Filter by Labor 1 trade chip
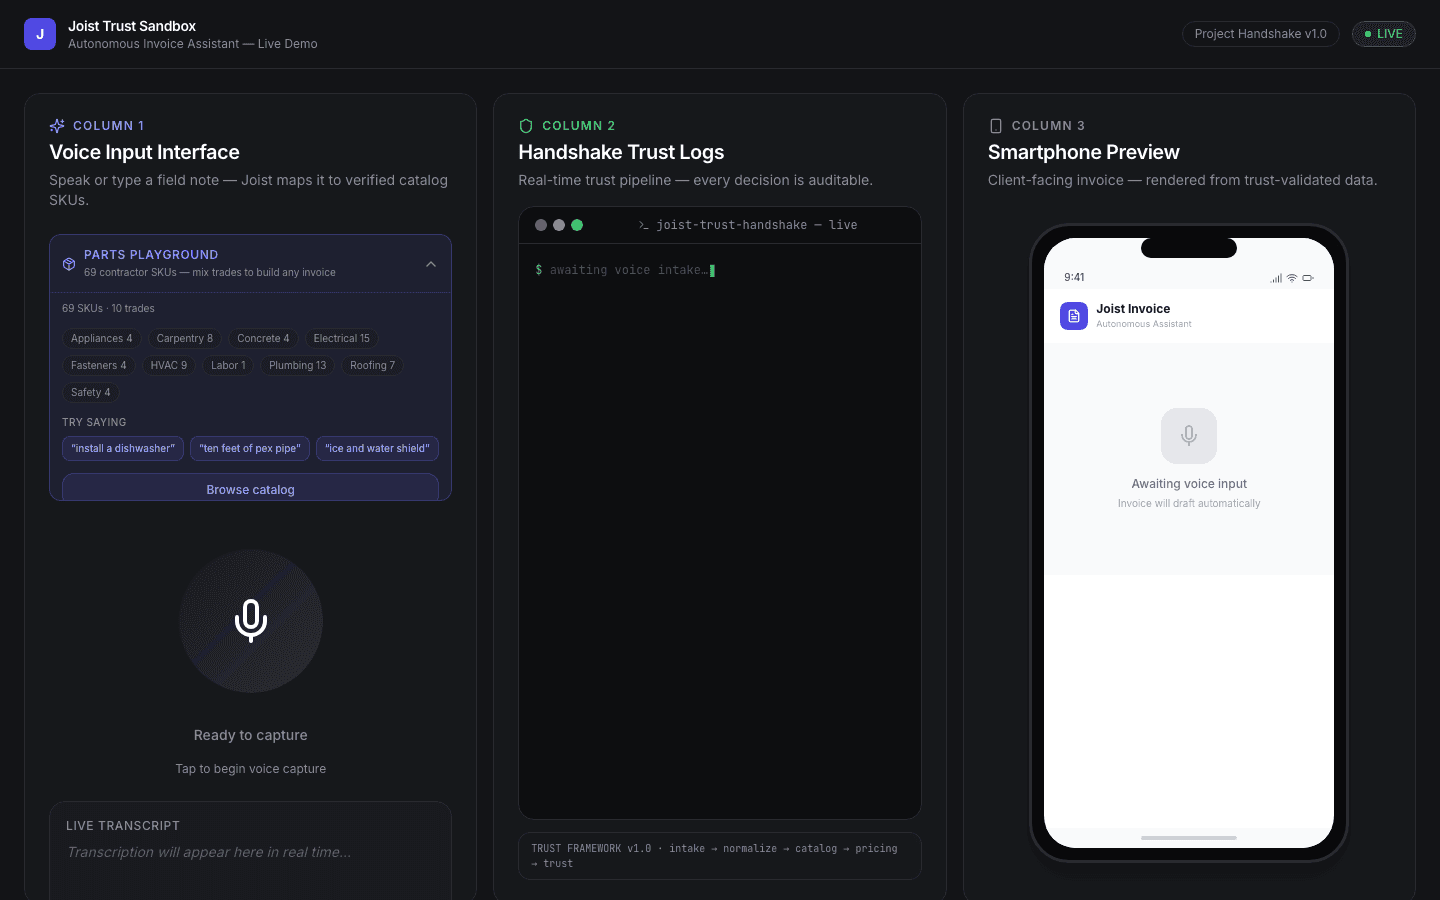The height and width of the screenshot is (900, 1440). click(228, 365)
